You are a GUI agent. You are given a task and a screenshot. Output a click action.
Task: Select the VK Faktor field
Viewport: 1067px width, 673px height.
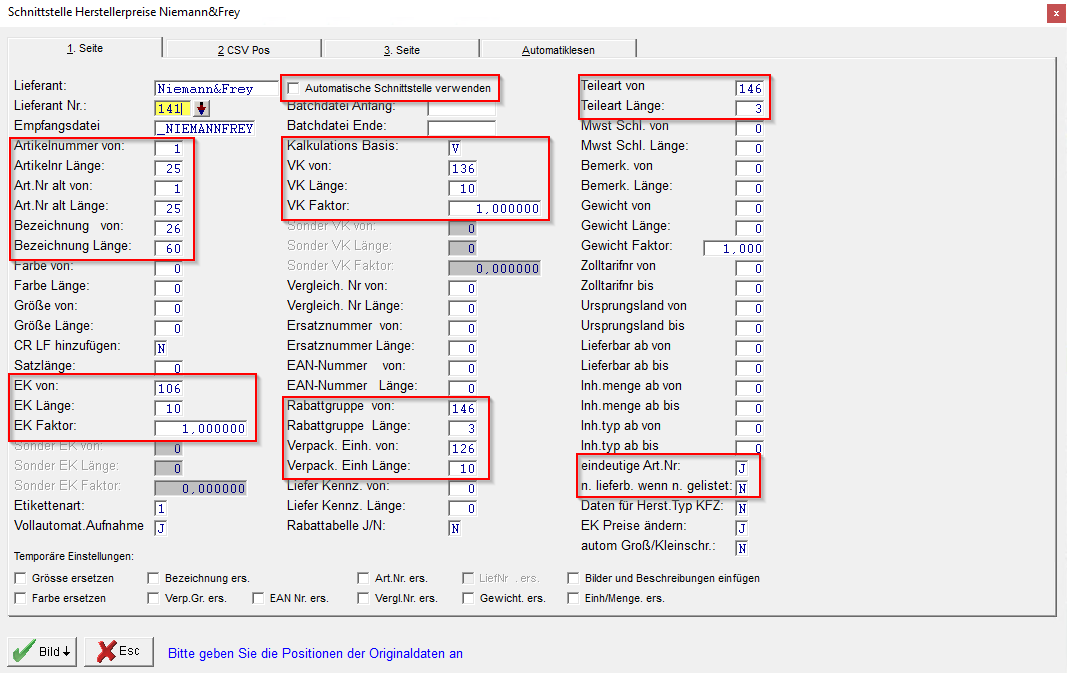(x=495, y=209)
